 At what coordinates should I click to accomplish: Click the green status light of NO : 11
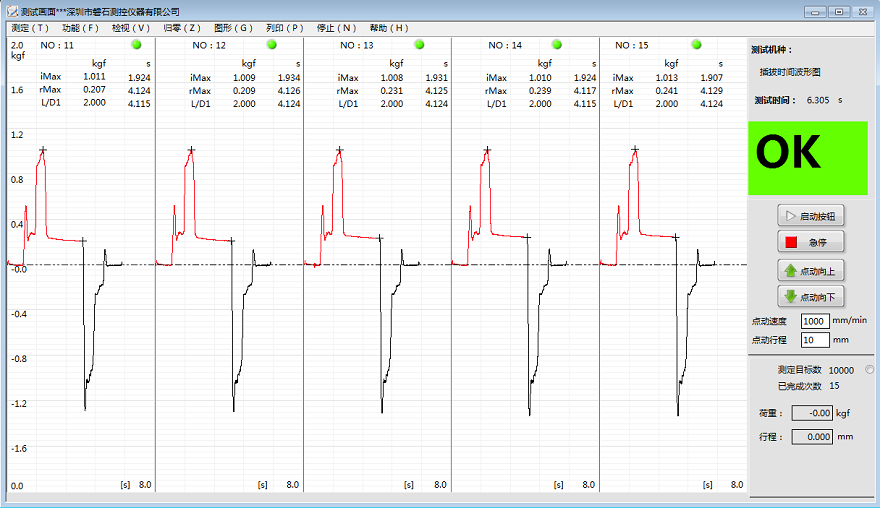136,44
